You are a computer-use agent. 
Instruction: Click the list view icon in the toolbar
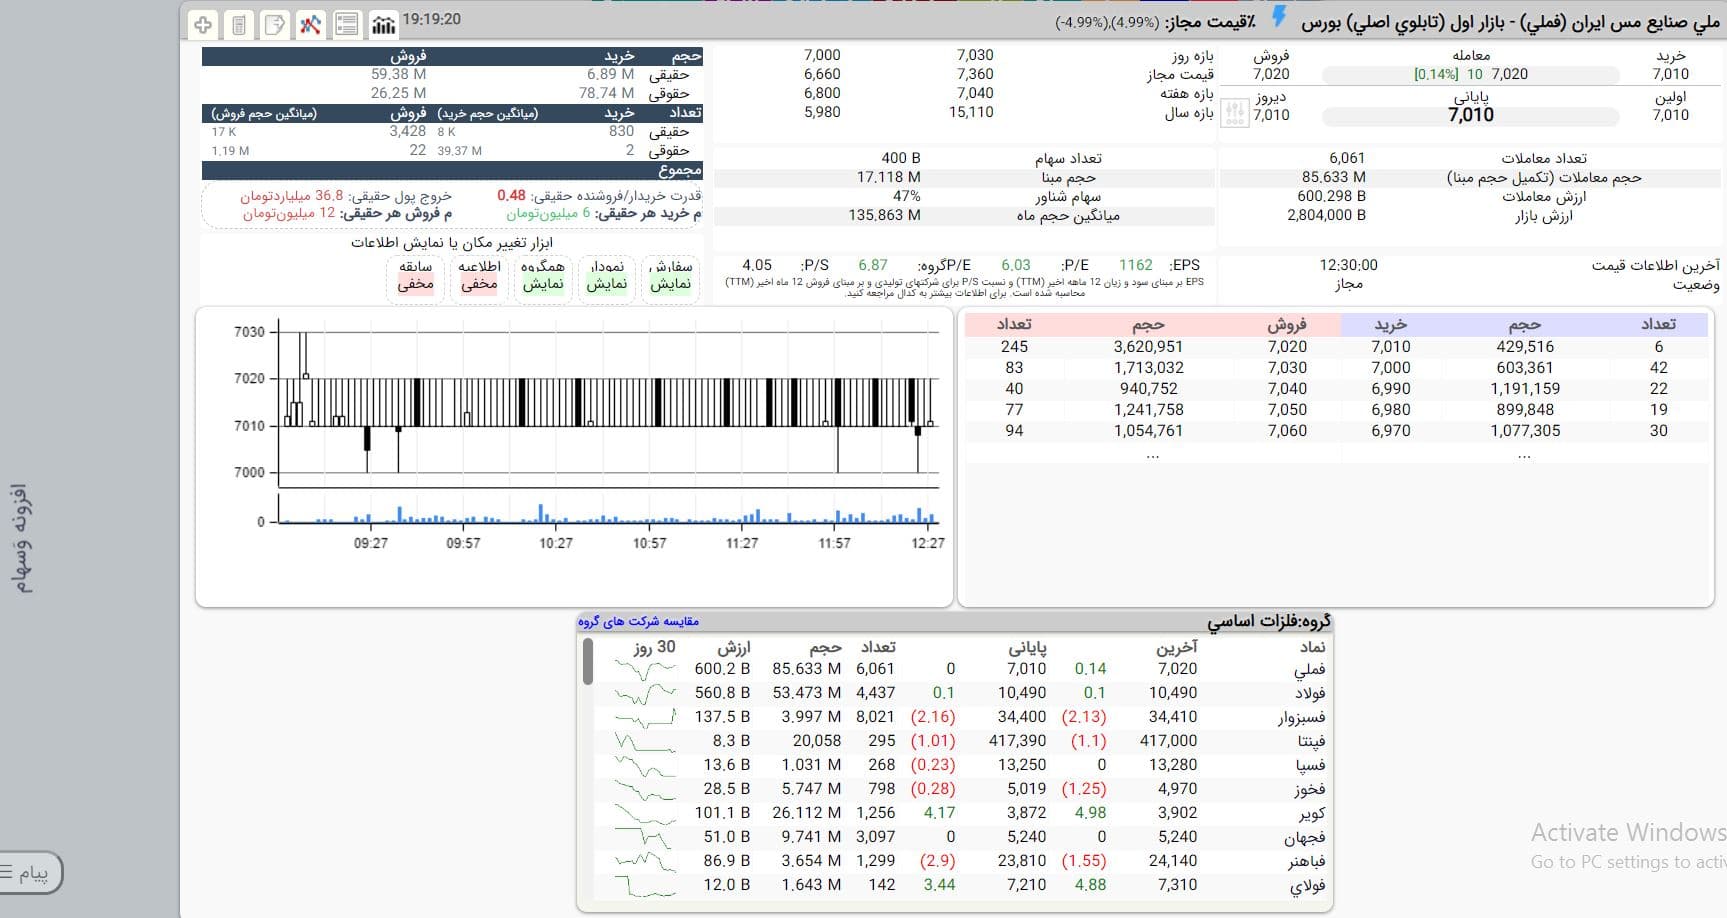tap(346, 24)
